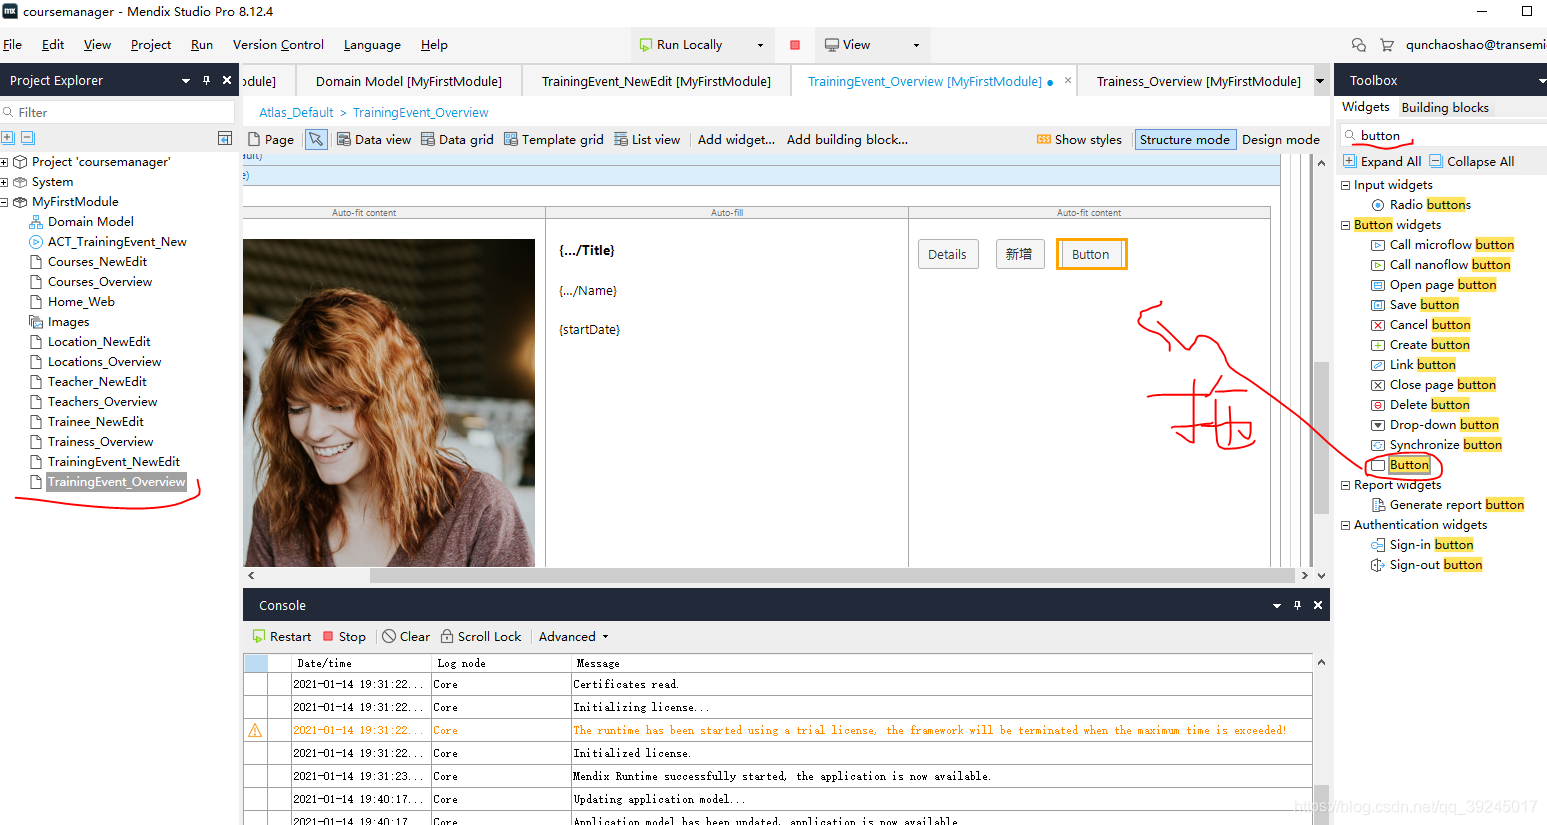Viewport: 1547px width, 825px height.
Task: Enable Show styles option
Action: pos(1079,140)
